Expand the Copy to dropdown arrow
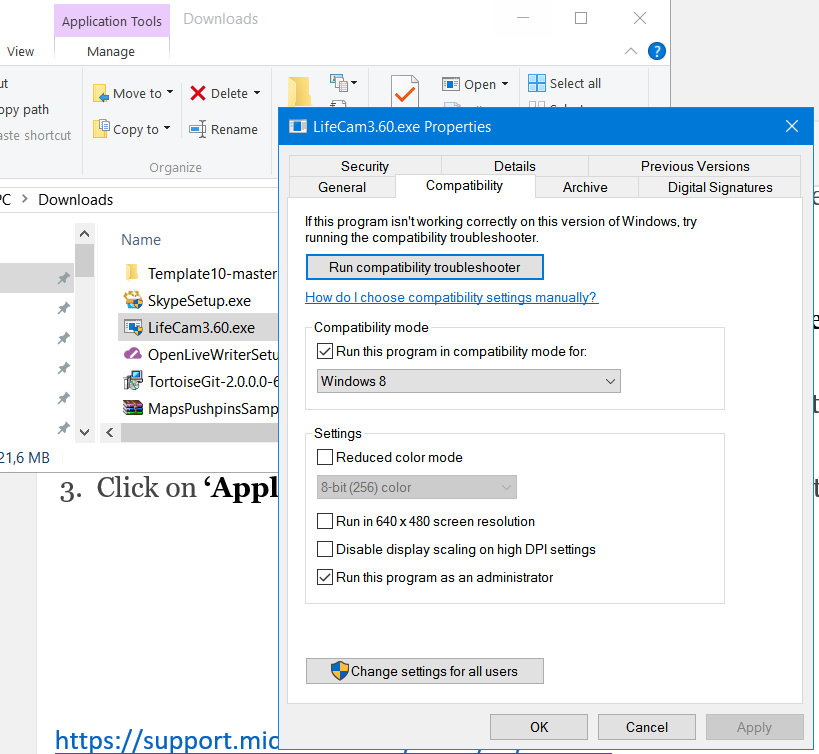Screen dimensions: 819x754 [167, 129]
